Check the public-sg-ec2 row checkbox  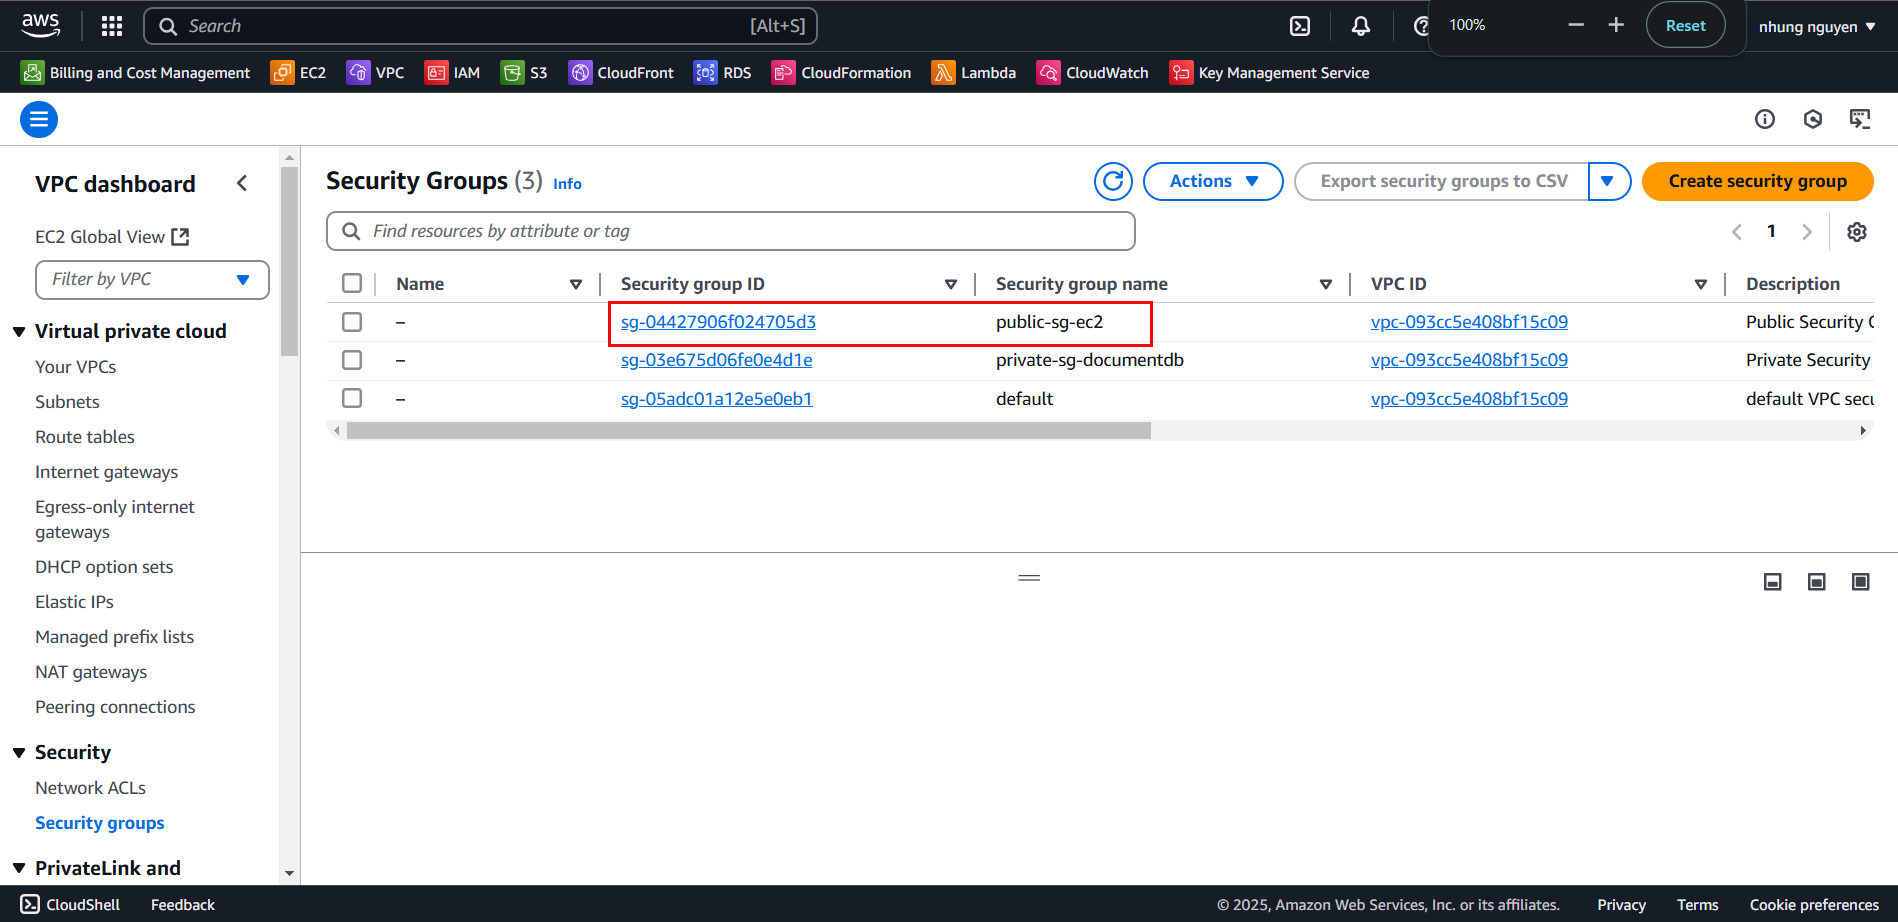[352, 322]
